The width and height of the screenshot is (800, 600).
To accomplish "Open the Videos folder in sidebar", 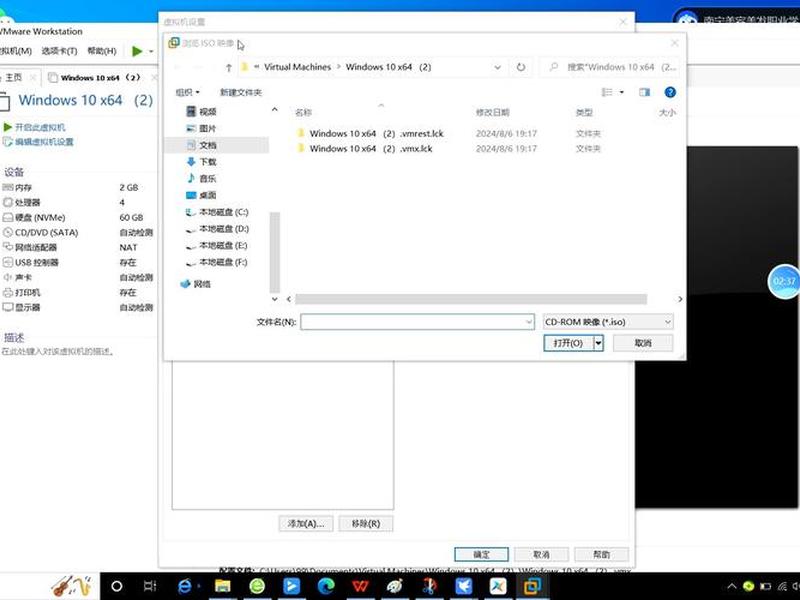I will (202, 112).
